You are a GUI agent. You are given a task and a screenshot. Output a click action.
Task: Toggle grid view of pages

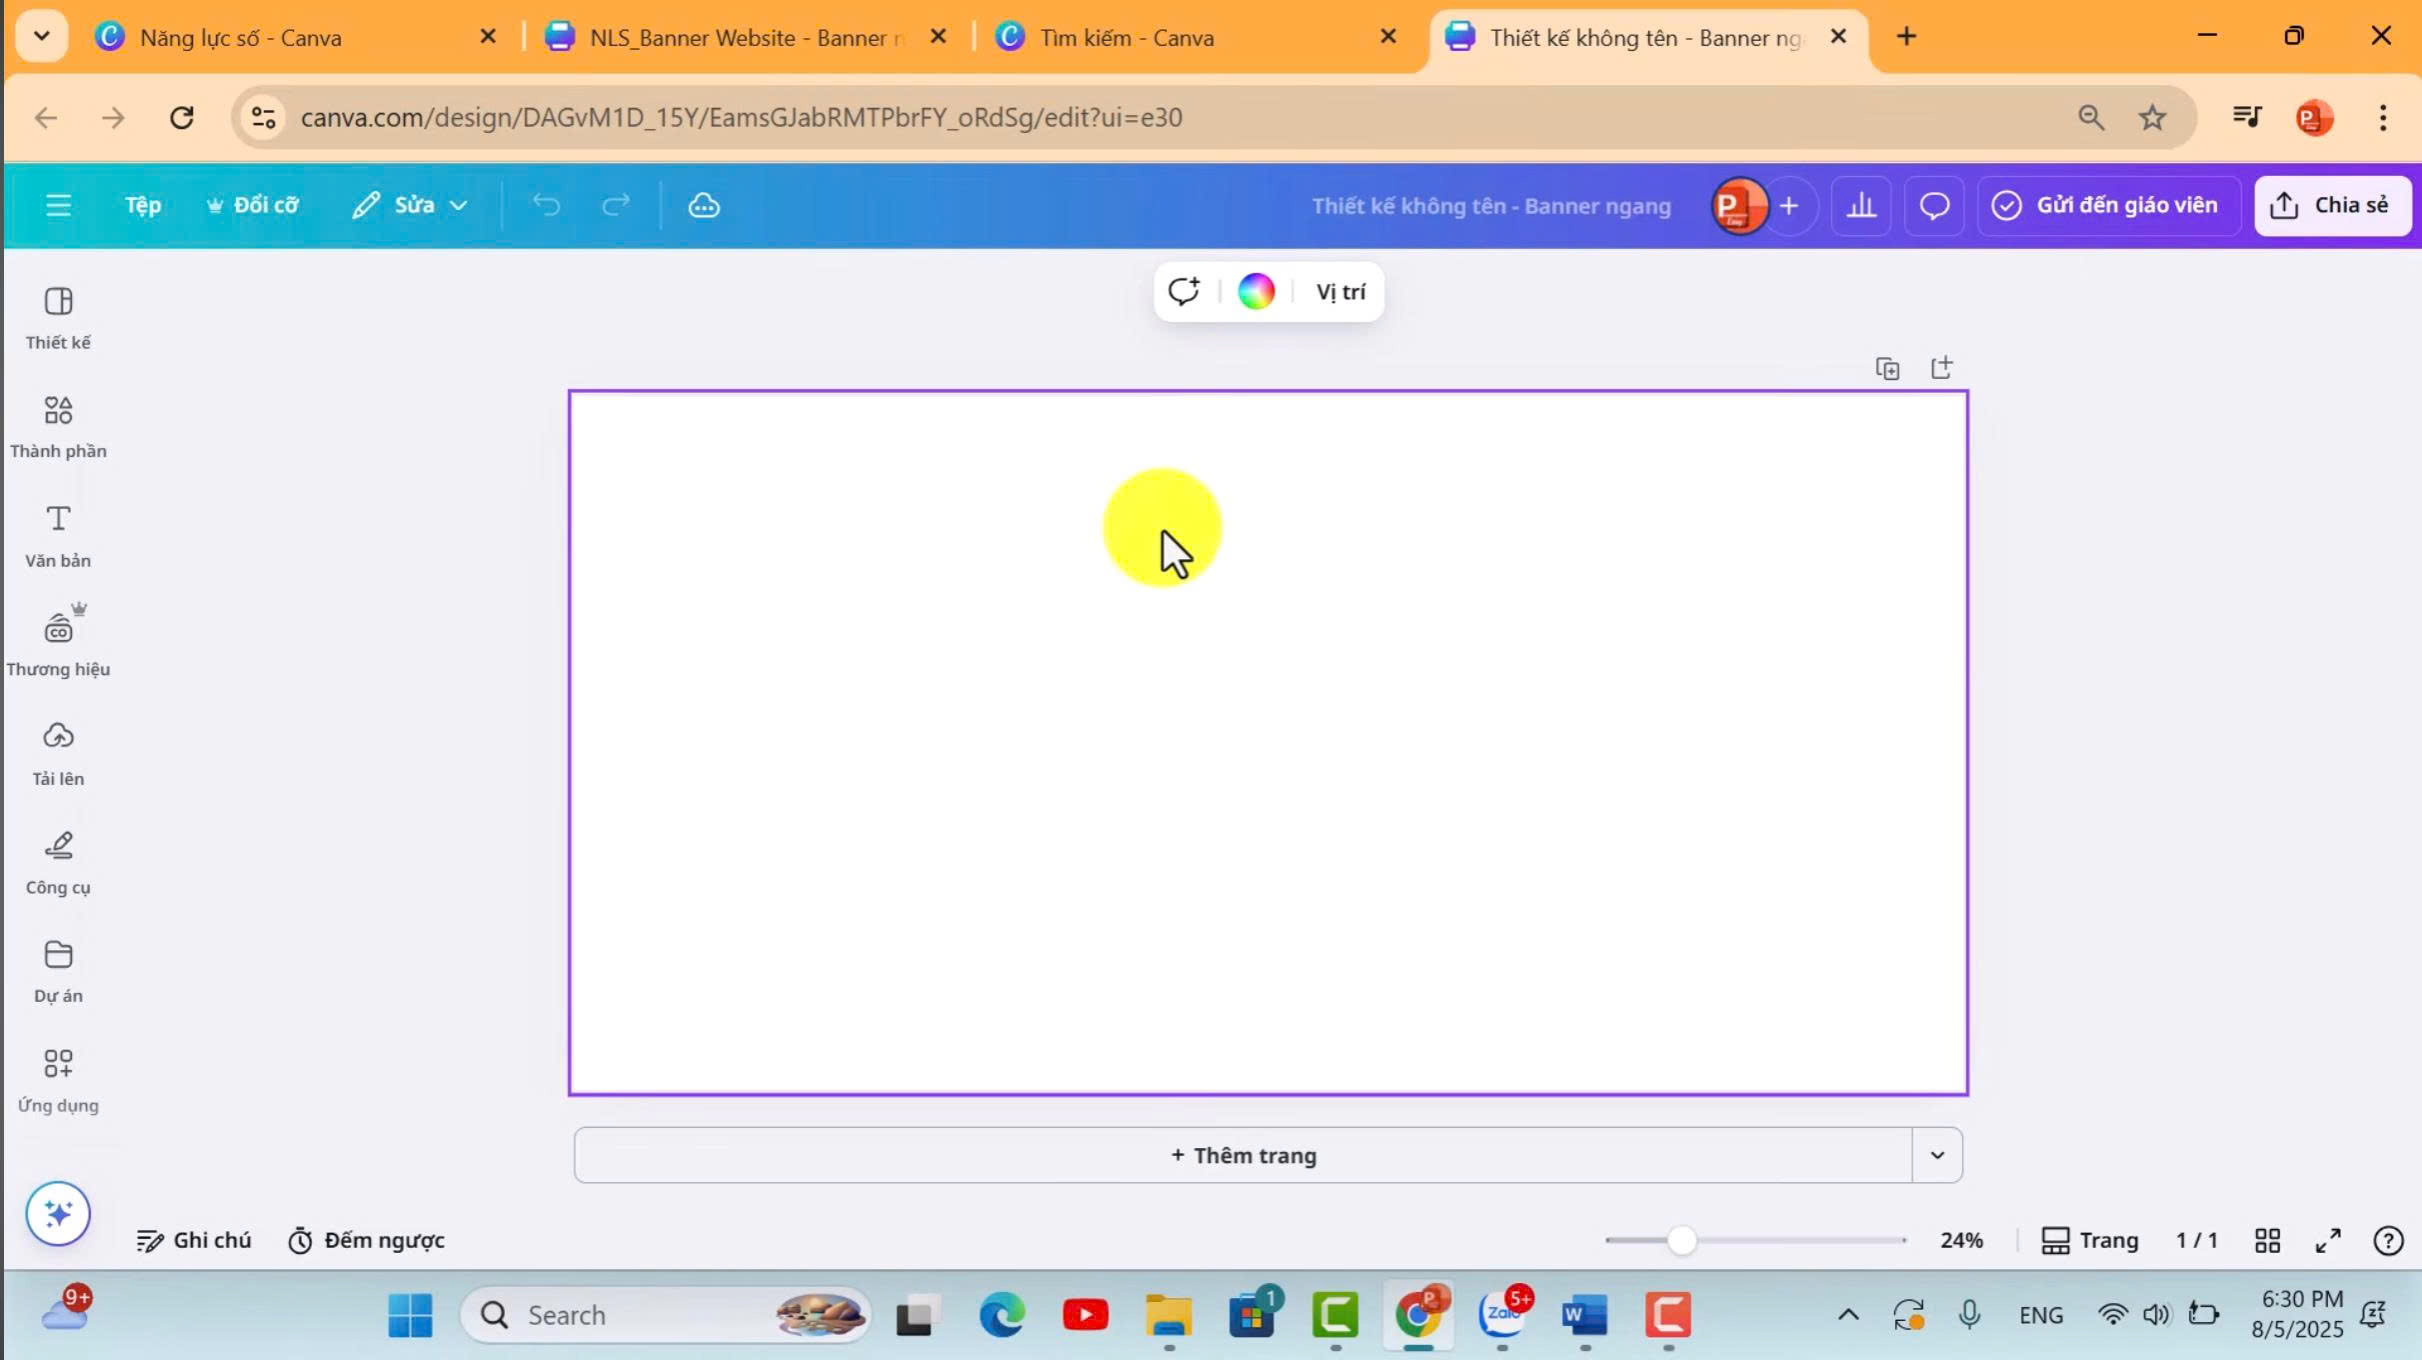pos(2267,1240)
